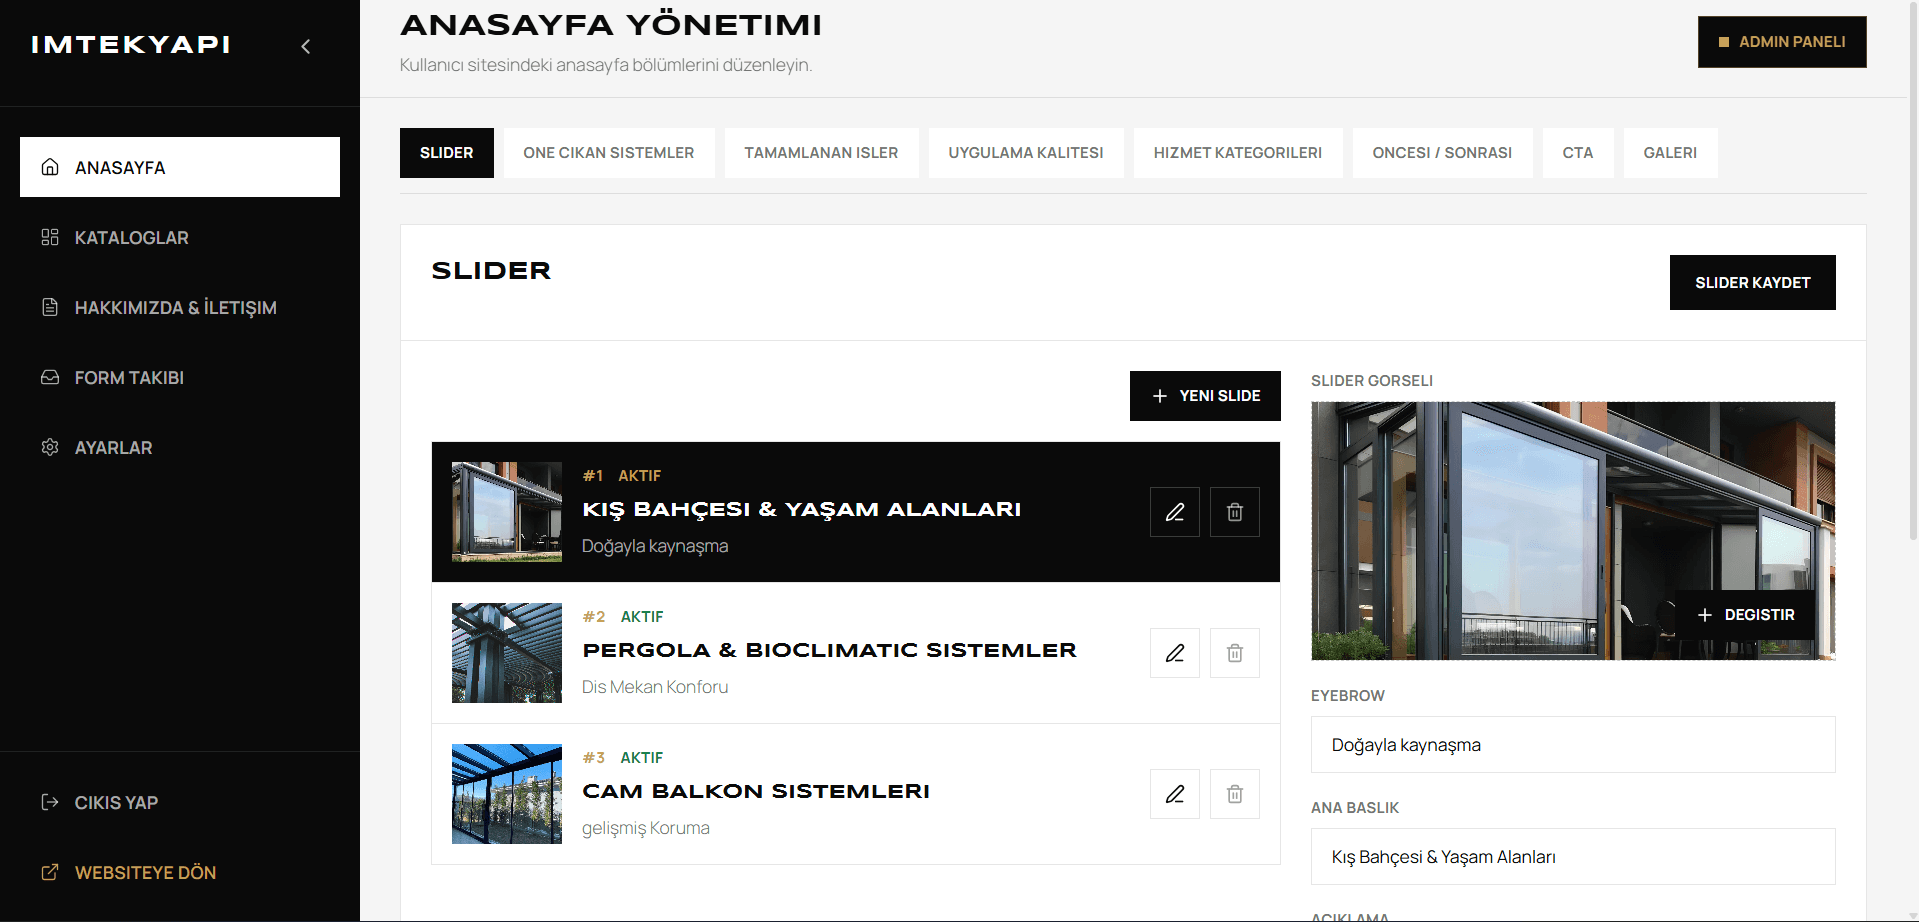1919x922 pixels.
Task: Click the Slider Kaydet button
Action: click(1753, 282)
